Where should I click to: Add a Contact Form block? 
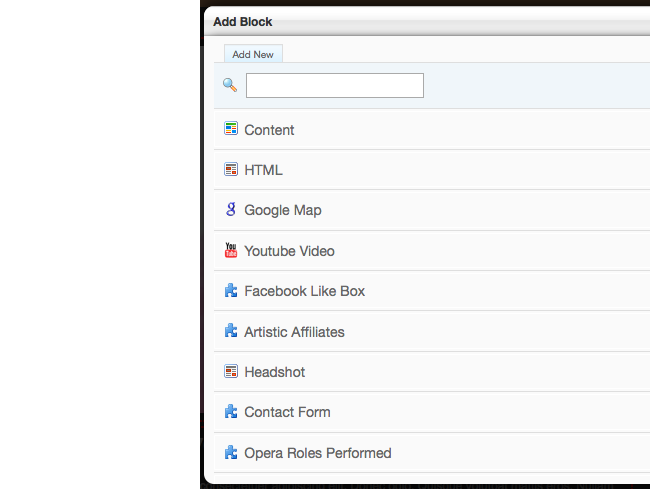tap(432, 412)
